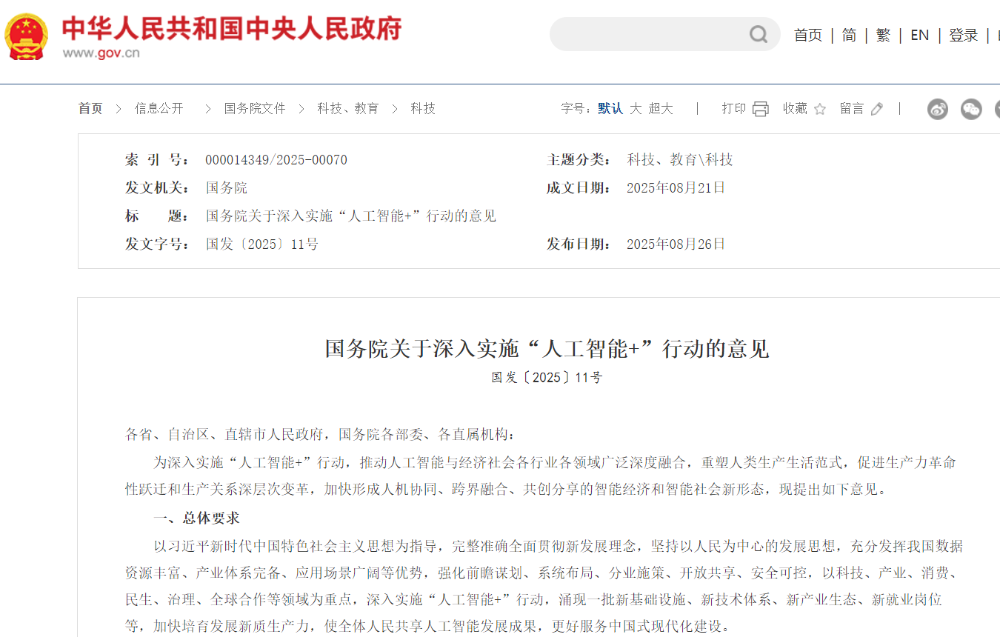This screenshot has height=637, width=1000.
Task: Click the printer icon
Action: coord(760,109)
